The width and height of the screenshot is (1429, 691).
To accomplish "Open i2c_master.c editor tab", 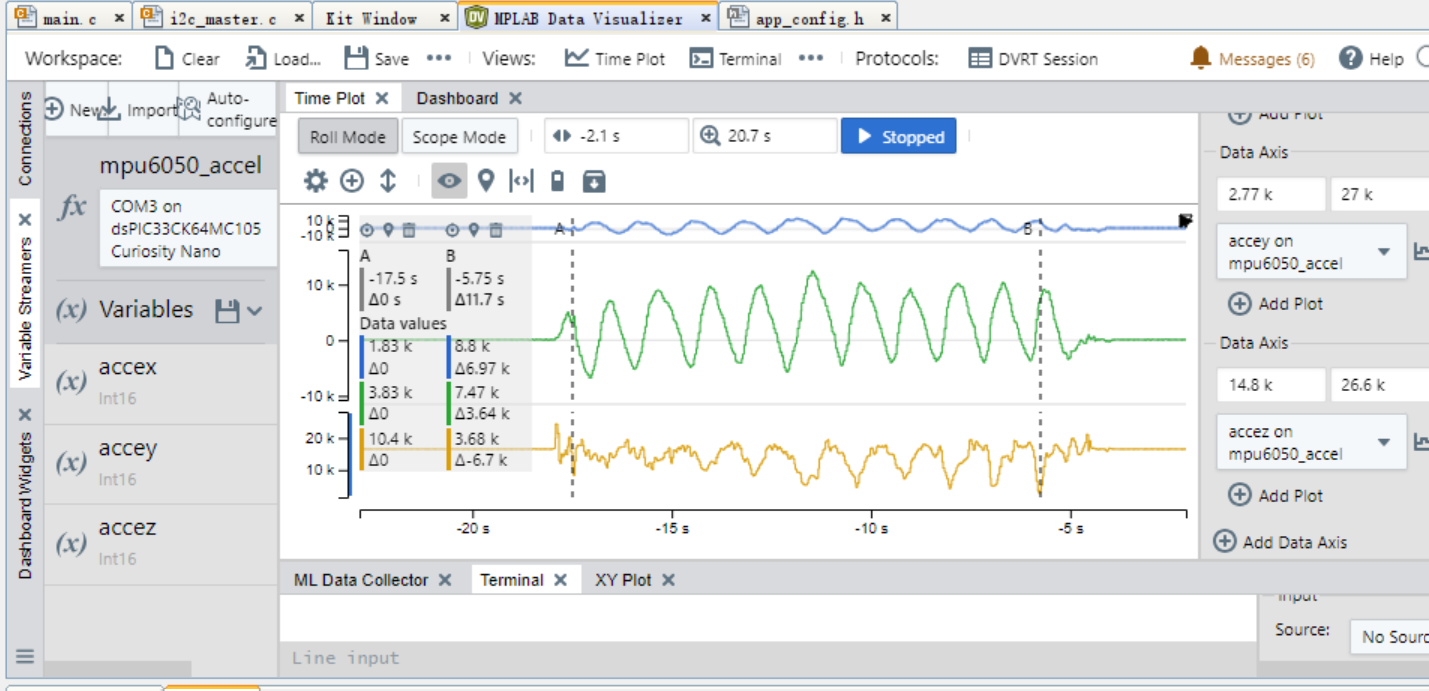I will point(221,17).
